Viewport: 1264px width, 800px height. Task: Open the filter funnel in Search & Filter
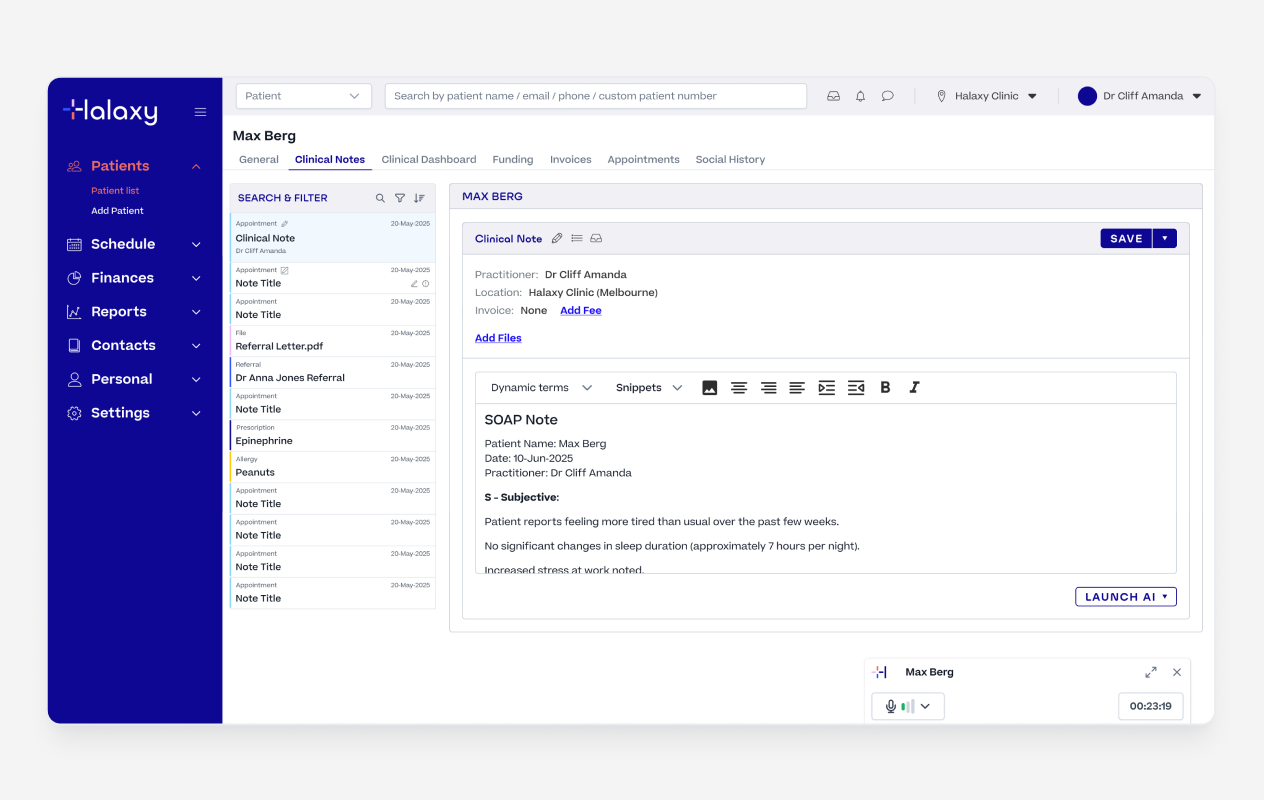(400, 198)
